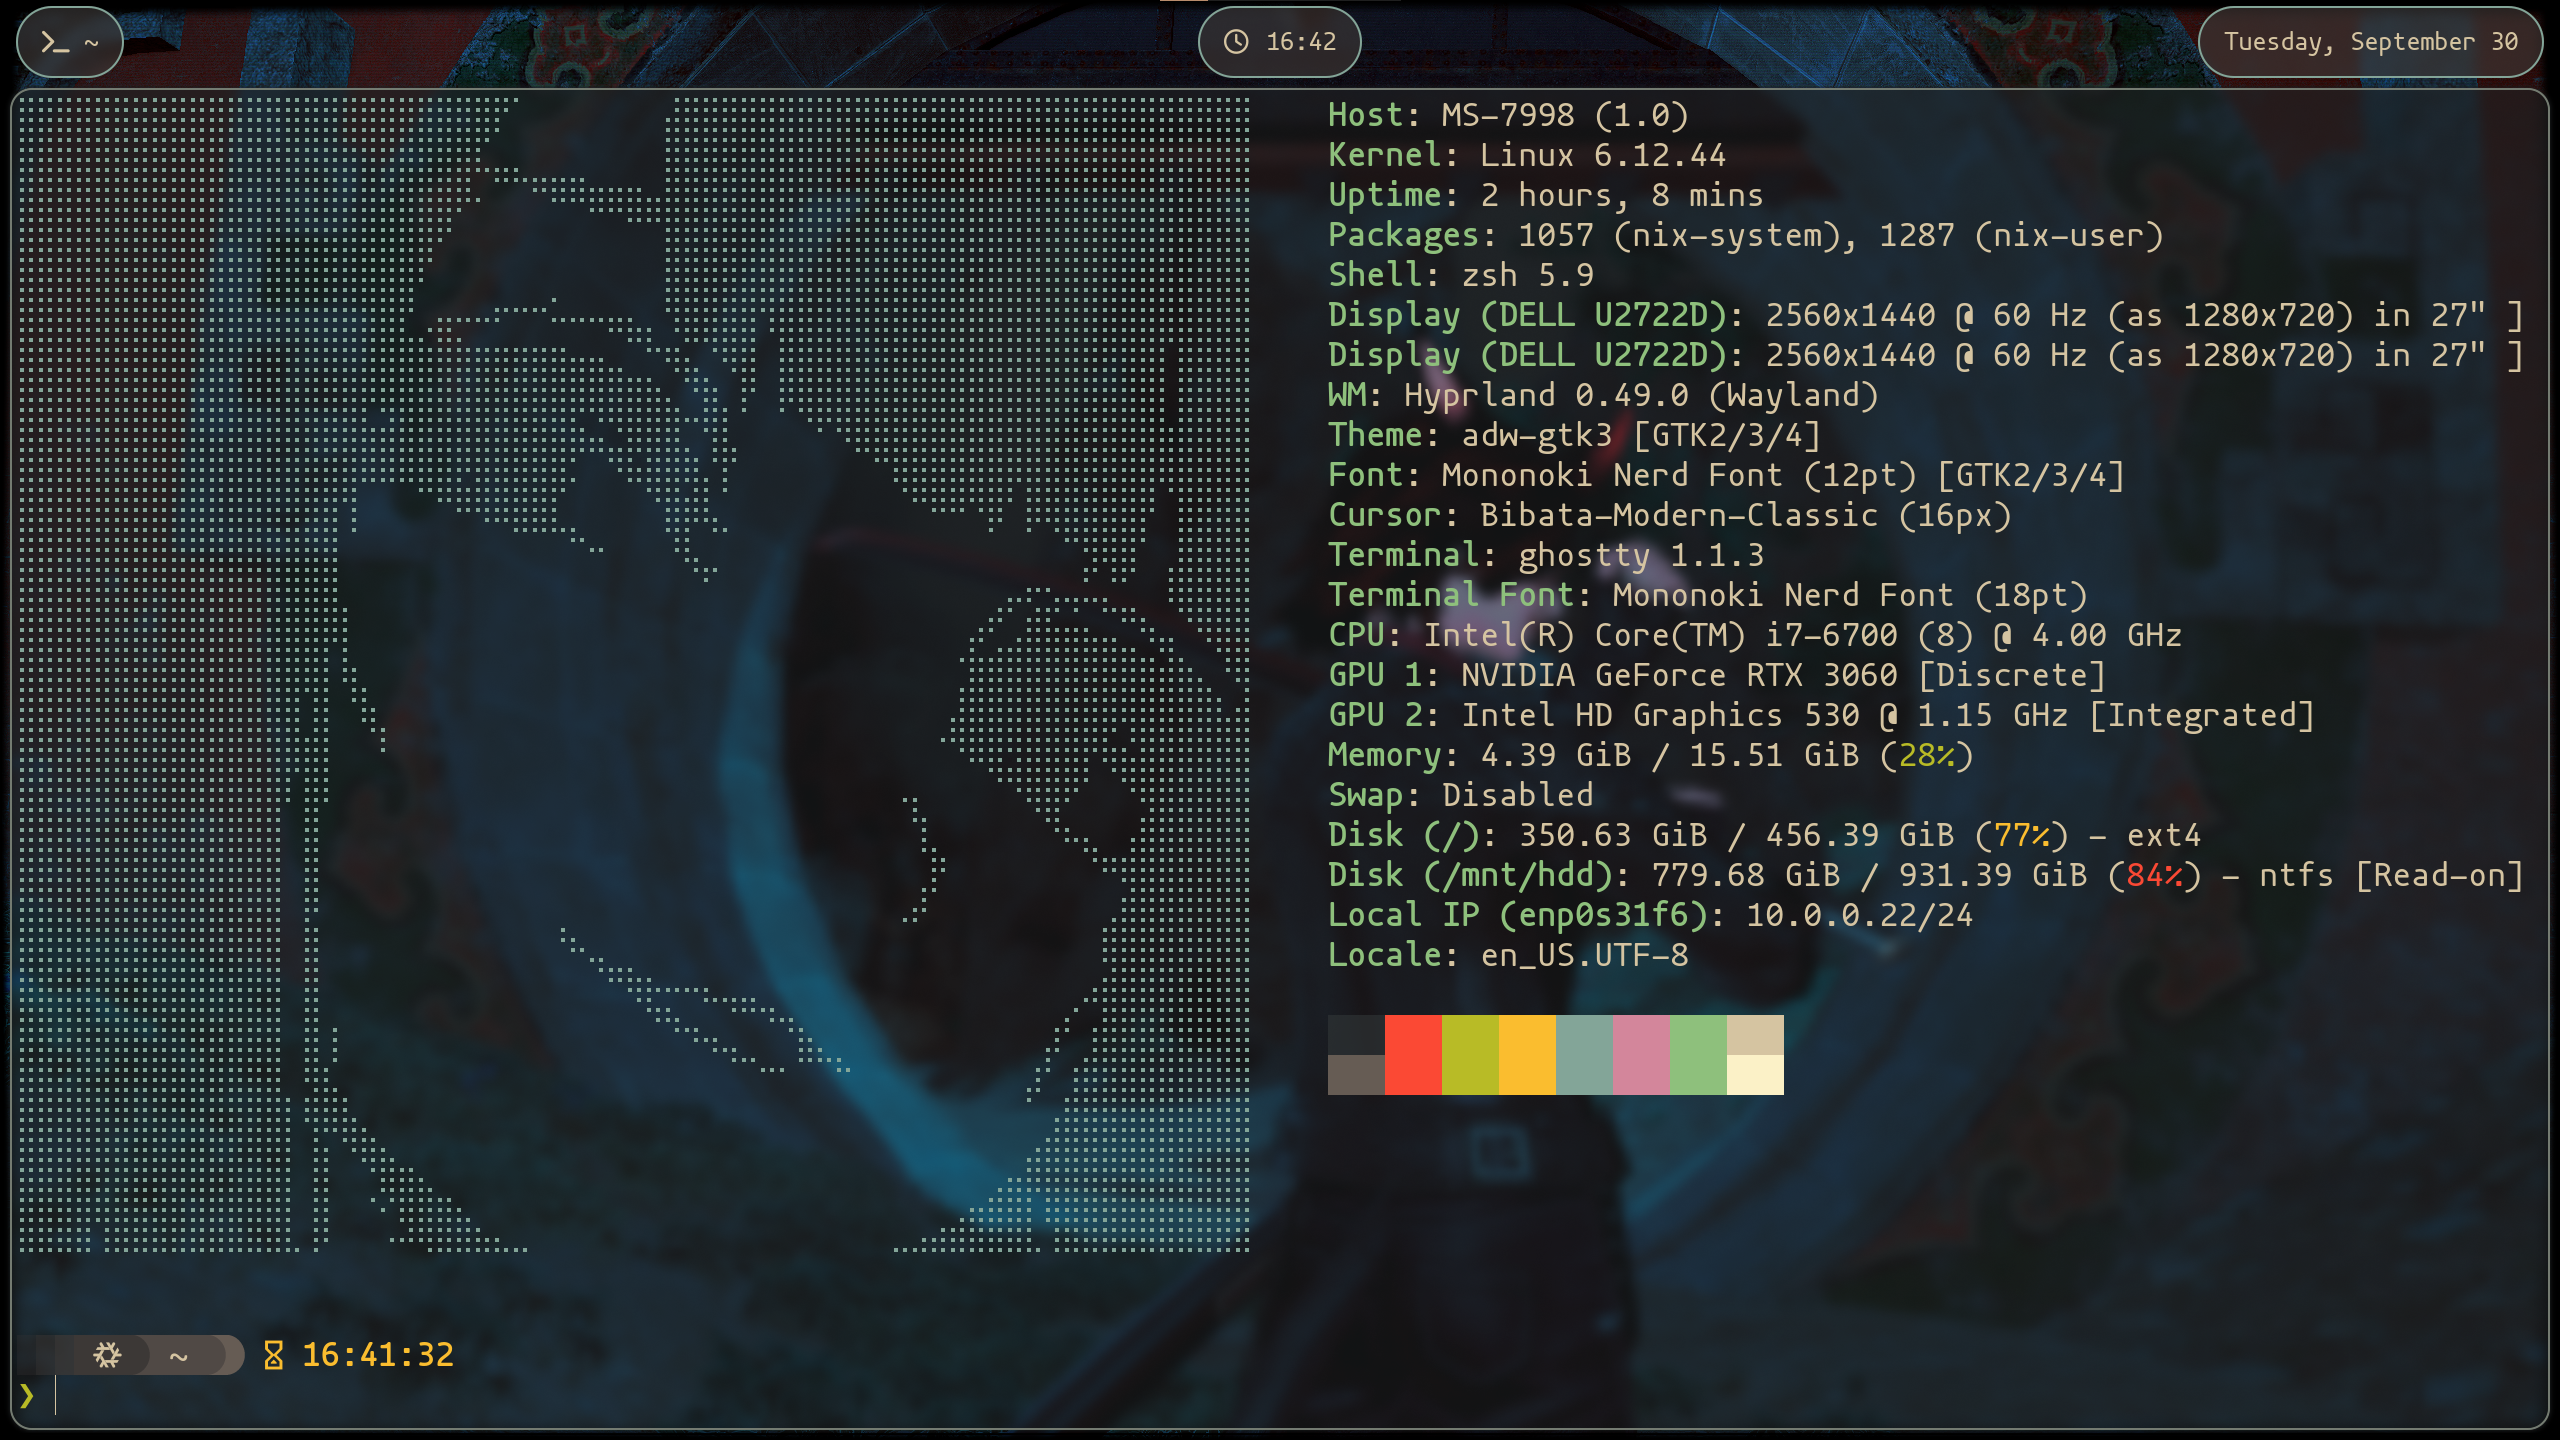Click the tilde workspace title in the top bar
Viewport: 2560px width, 1440px height.
91,42
